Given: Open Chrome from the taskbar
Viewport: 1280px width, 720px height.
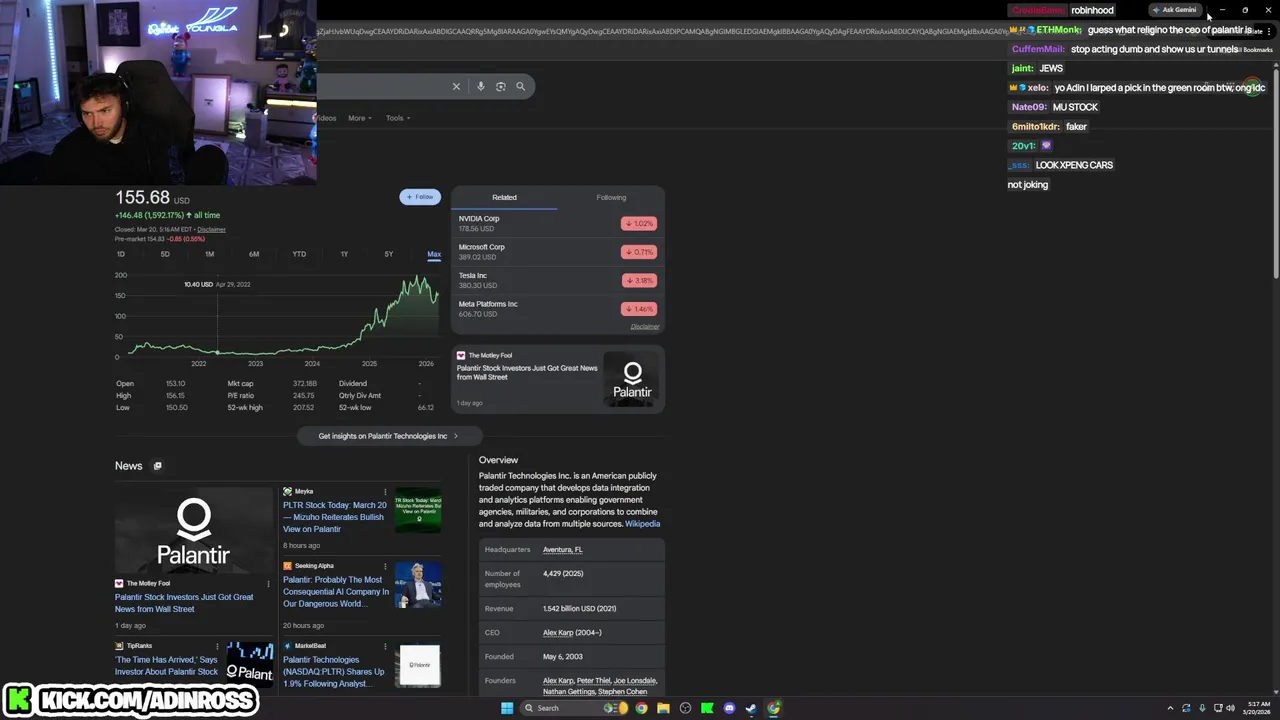Looking at the screenshot, I should (x=641, y=708).
